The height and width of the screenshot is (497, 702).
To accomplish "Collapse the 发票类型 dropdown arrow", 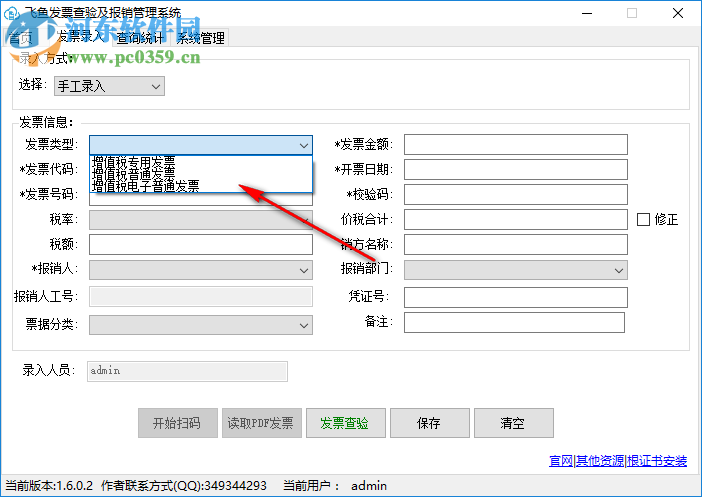I will coord(304,145).
